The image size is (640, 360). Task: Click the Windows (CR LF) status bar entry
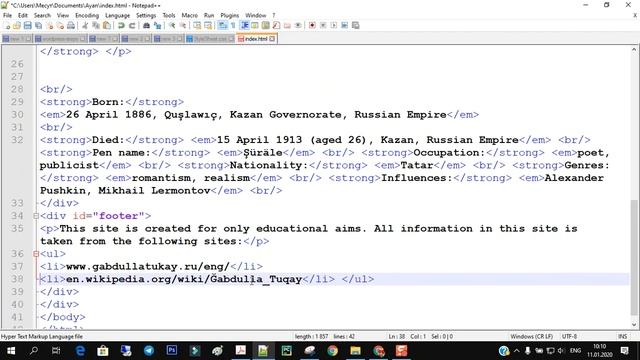531,337
